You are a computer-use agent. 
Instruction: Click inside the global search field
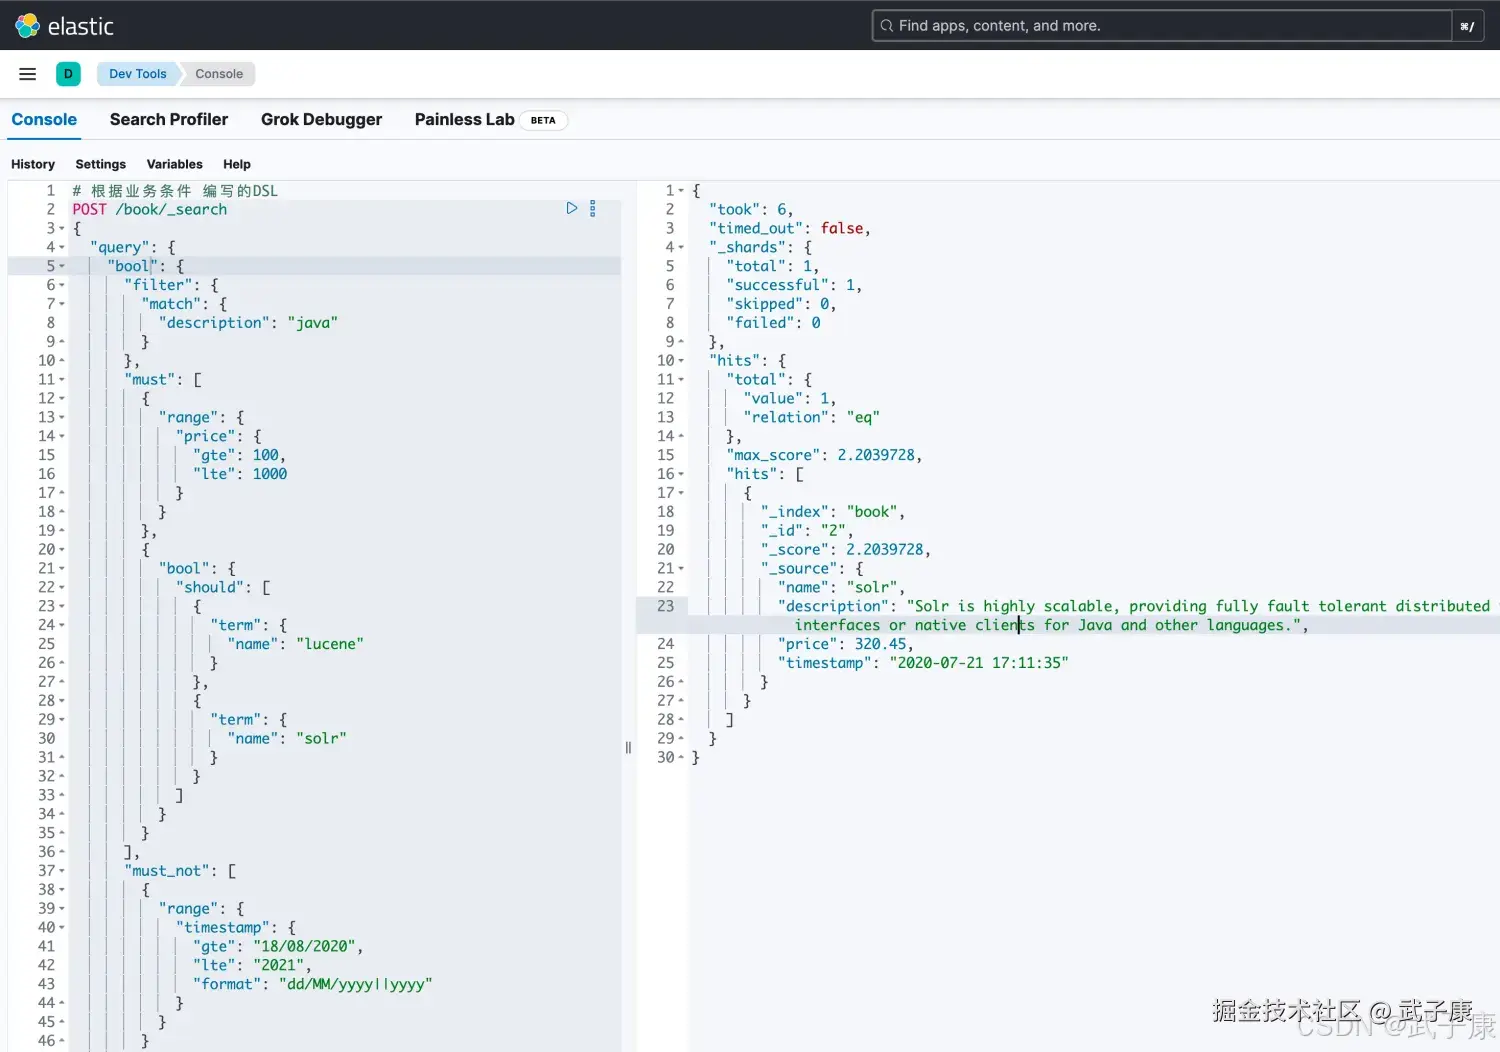tap(1100, 25)
